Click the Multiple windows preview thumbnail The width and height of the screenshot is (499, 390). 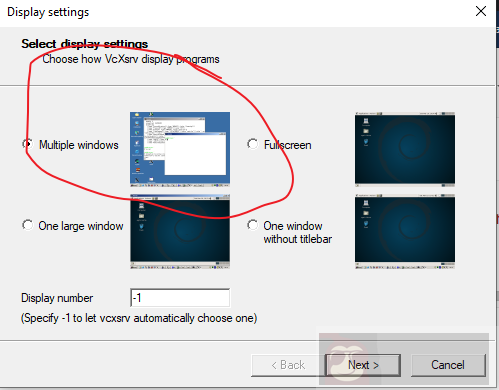(x=180, y=149)
